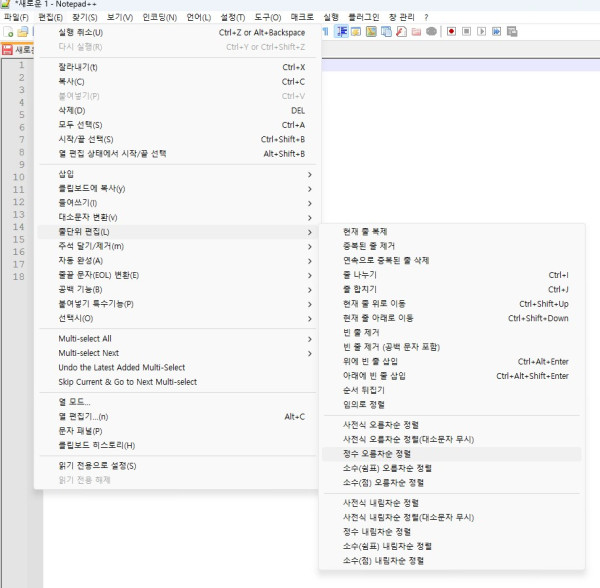
Task: Expand the 주석 달기/제거 submenu
Action: [177, 246]
